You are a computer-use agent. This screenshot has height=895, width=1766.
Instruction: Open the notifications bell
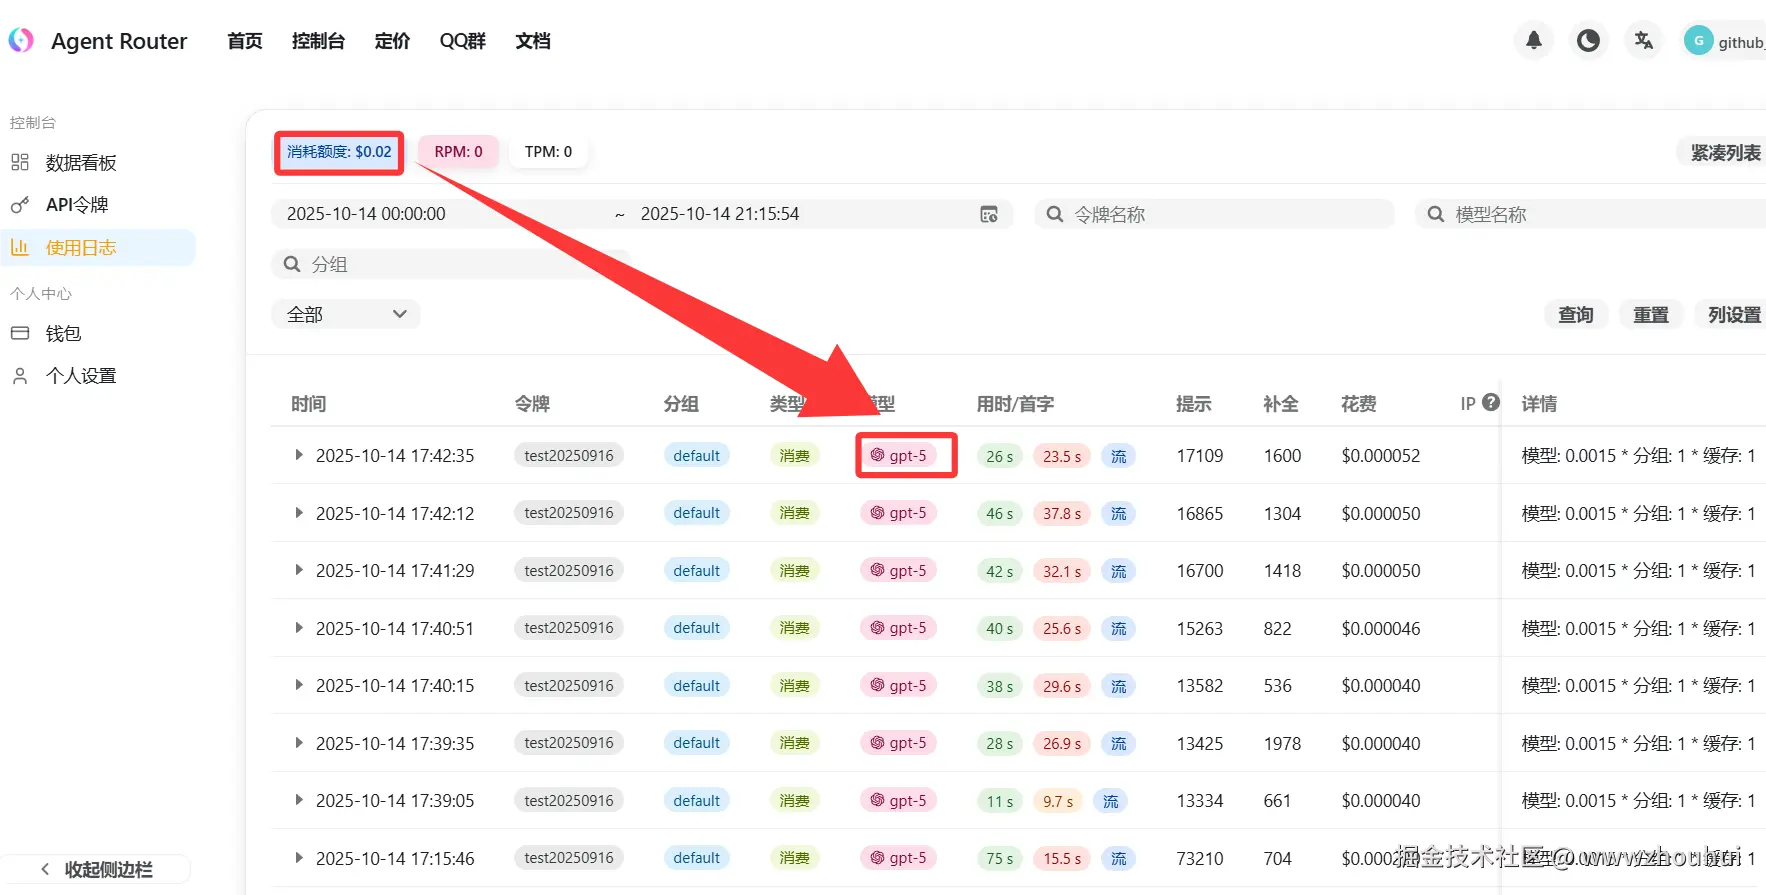coord(1533,41)
